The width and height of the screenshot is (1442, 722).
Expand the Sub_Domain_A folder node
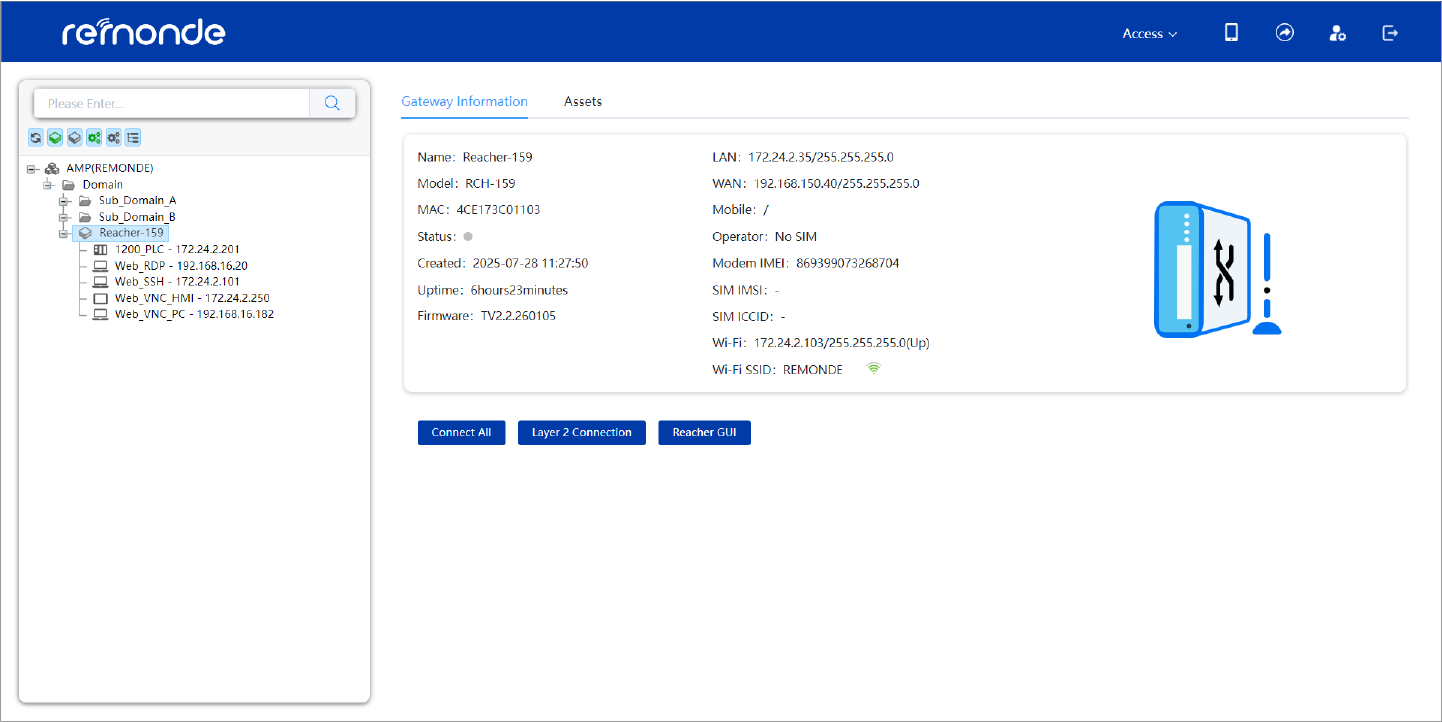pyautogui.click(x=65, y=201)
